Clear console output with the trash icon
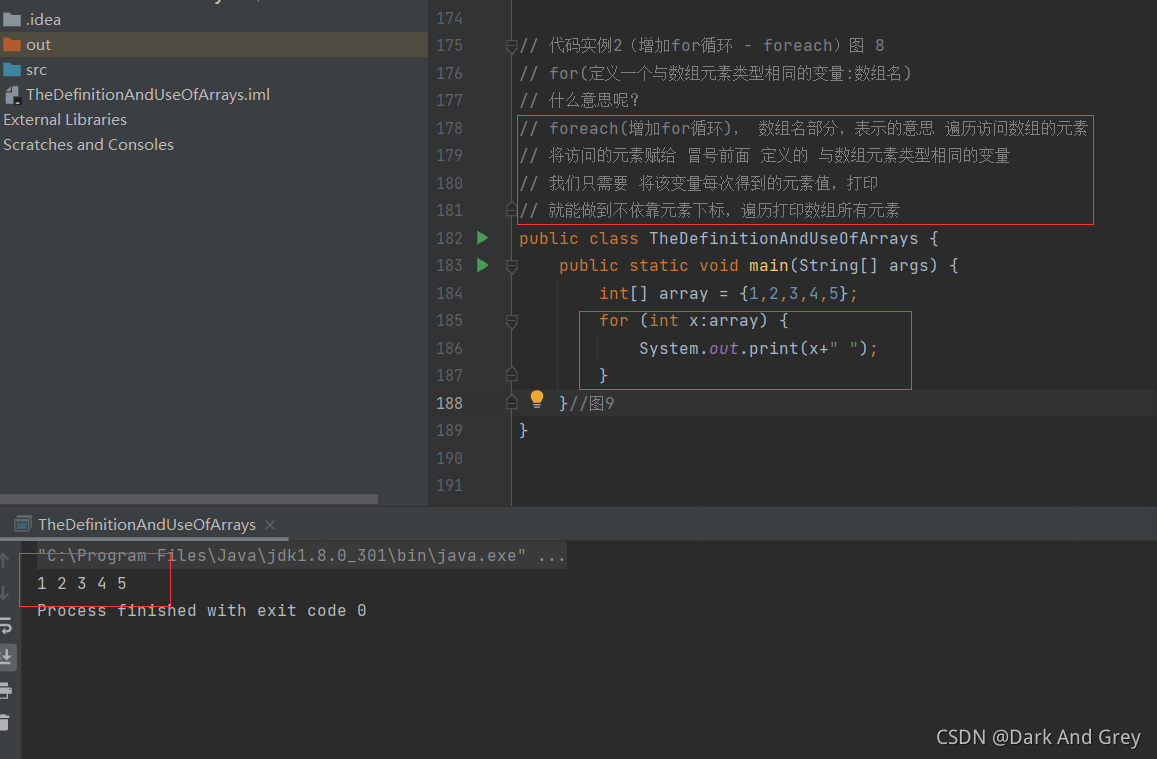 (4, 722)
